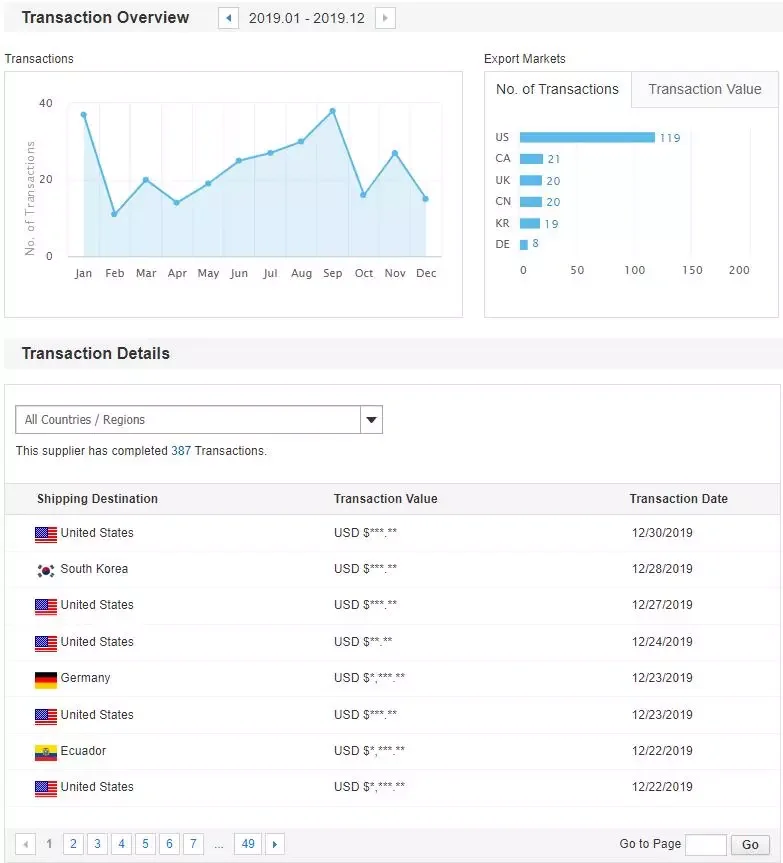783x863 pixels.
Task: Expand country filter using dropdown arrow
Action: point(370,420)
